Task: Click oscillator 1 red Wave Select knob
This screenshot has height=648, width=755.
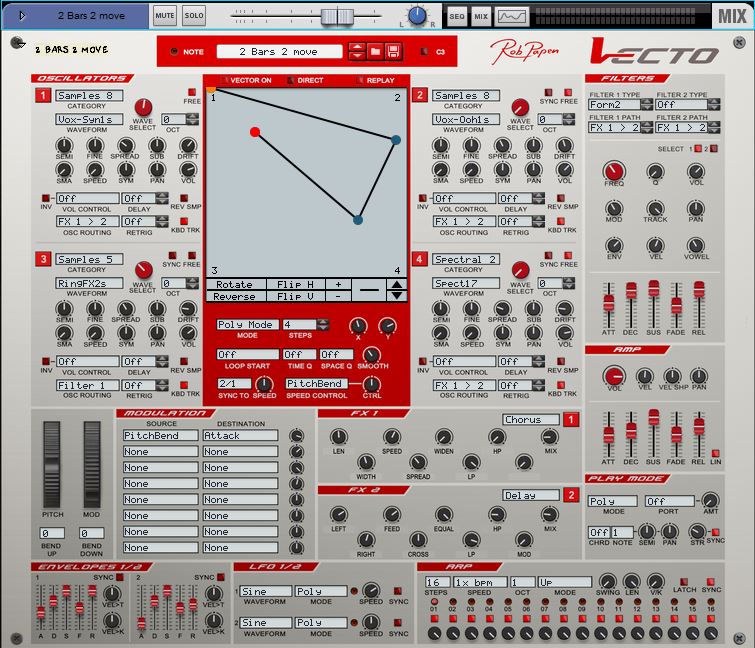Action: [143, 107]
